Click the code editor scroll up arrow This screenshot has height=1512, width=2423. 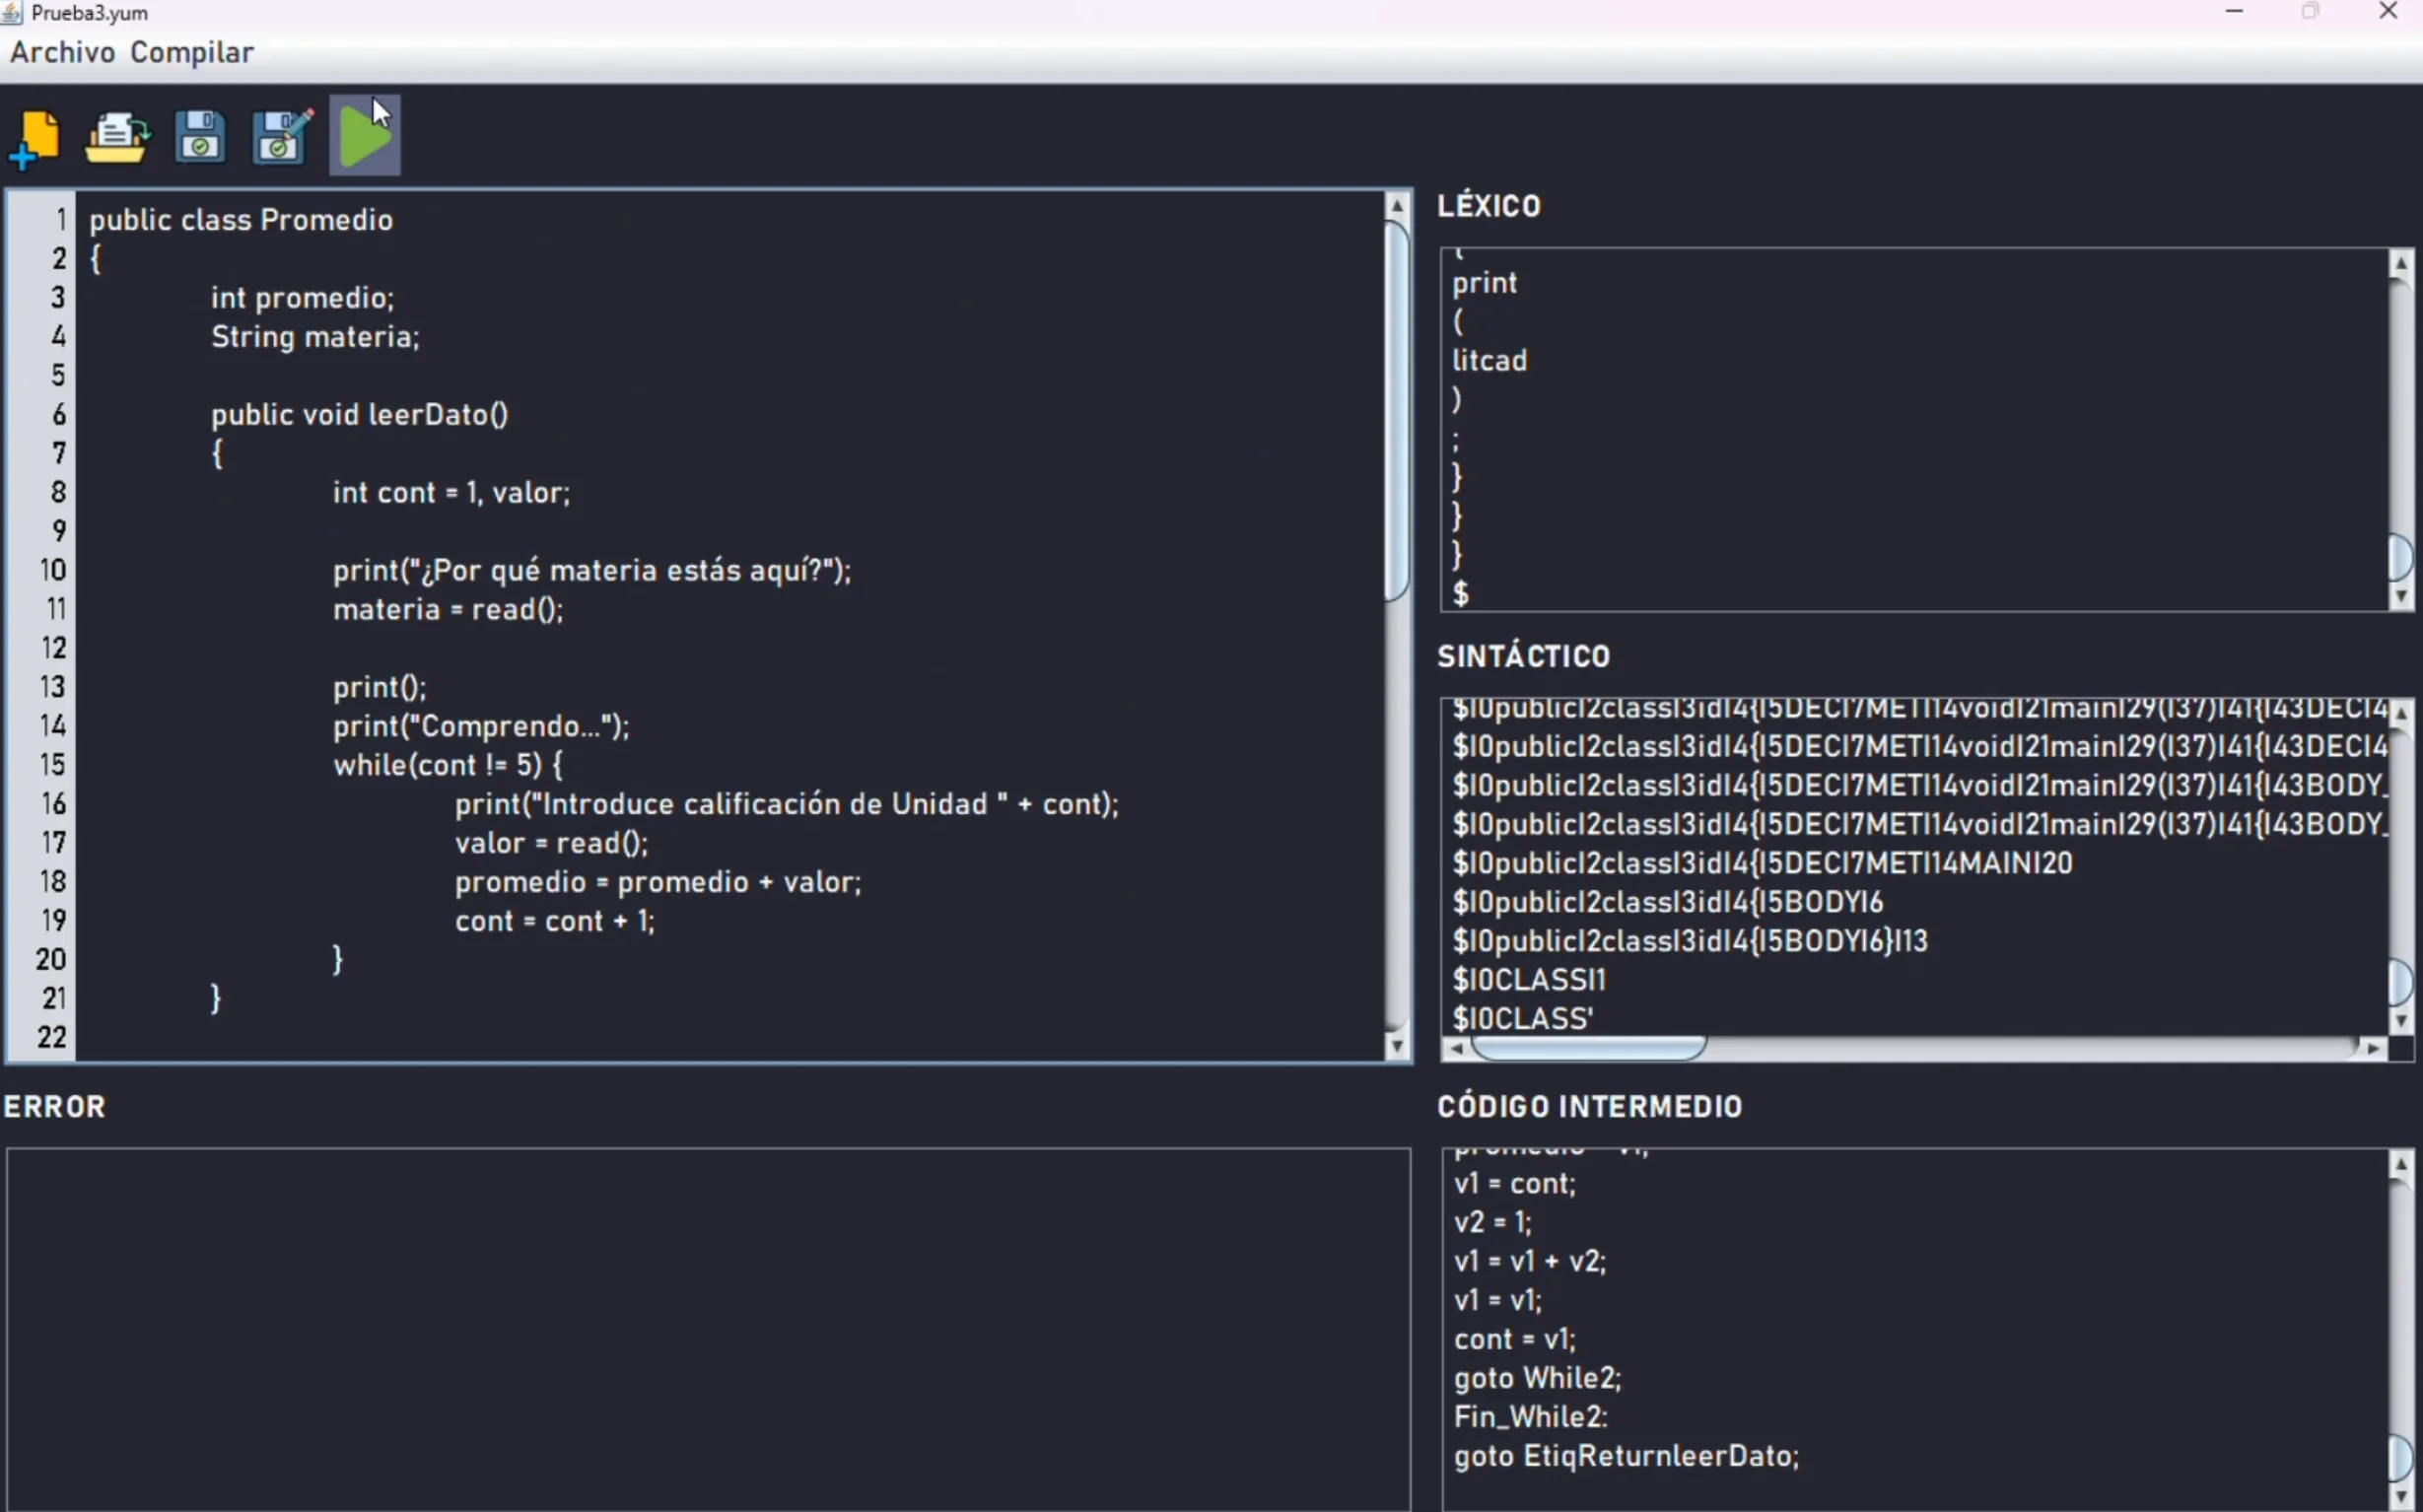pyautogui.click(x=1397, y=205)
